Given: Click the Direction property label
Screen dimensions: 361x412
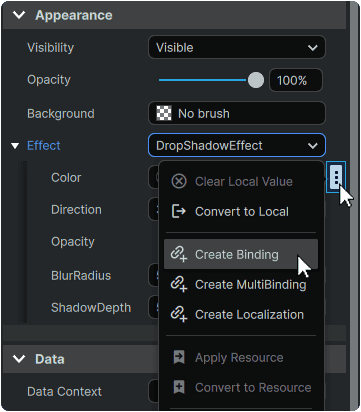Looking at the screenshot, I should (x=76, y=210).
